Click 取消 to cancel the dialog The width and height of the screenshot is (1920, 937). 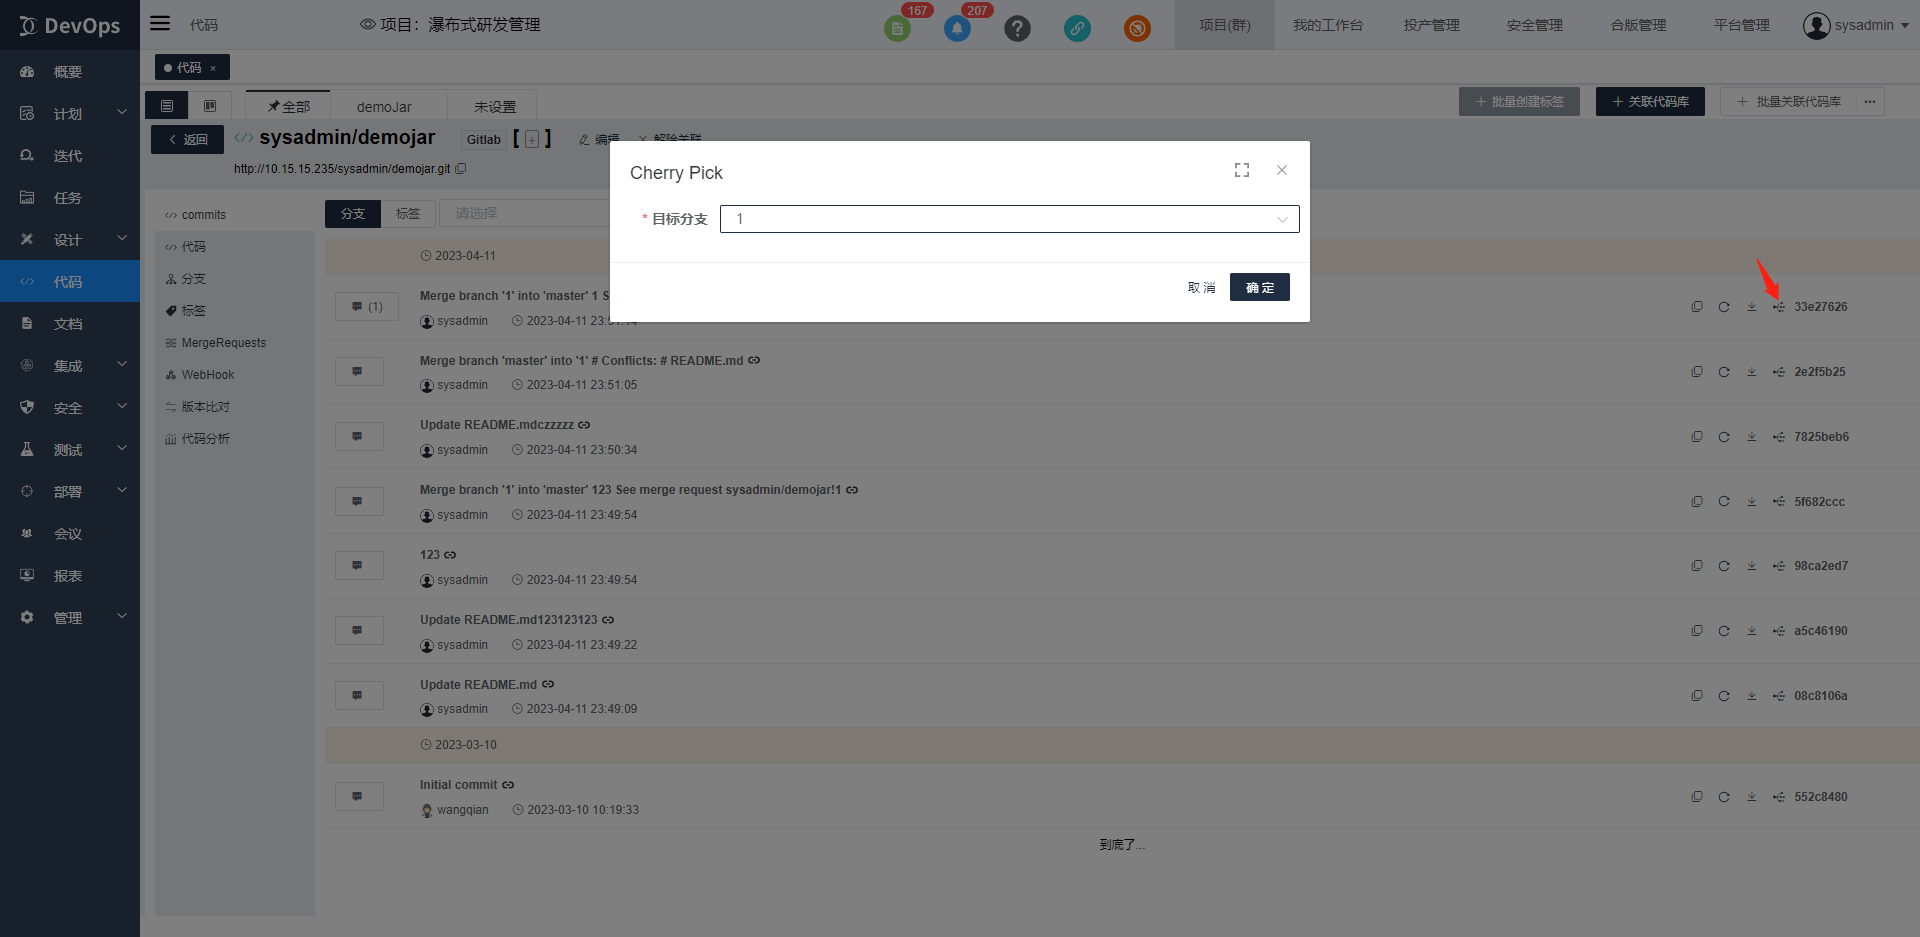coord(1201,288)
